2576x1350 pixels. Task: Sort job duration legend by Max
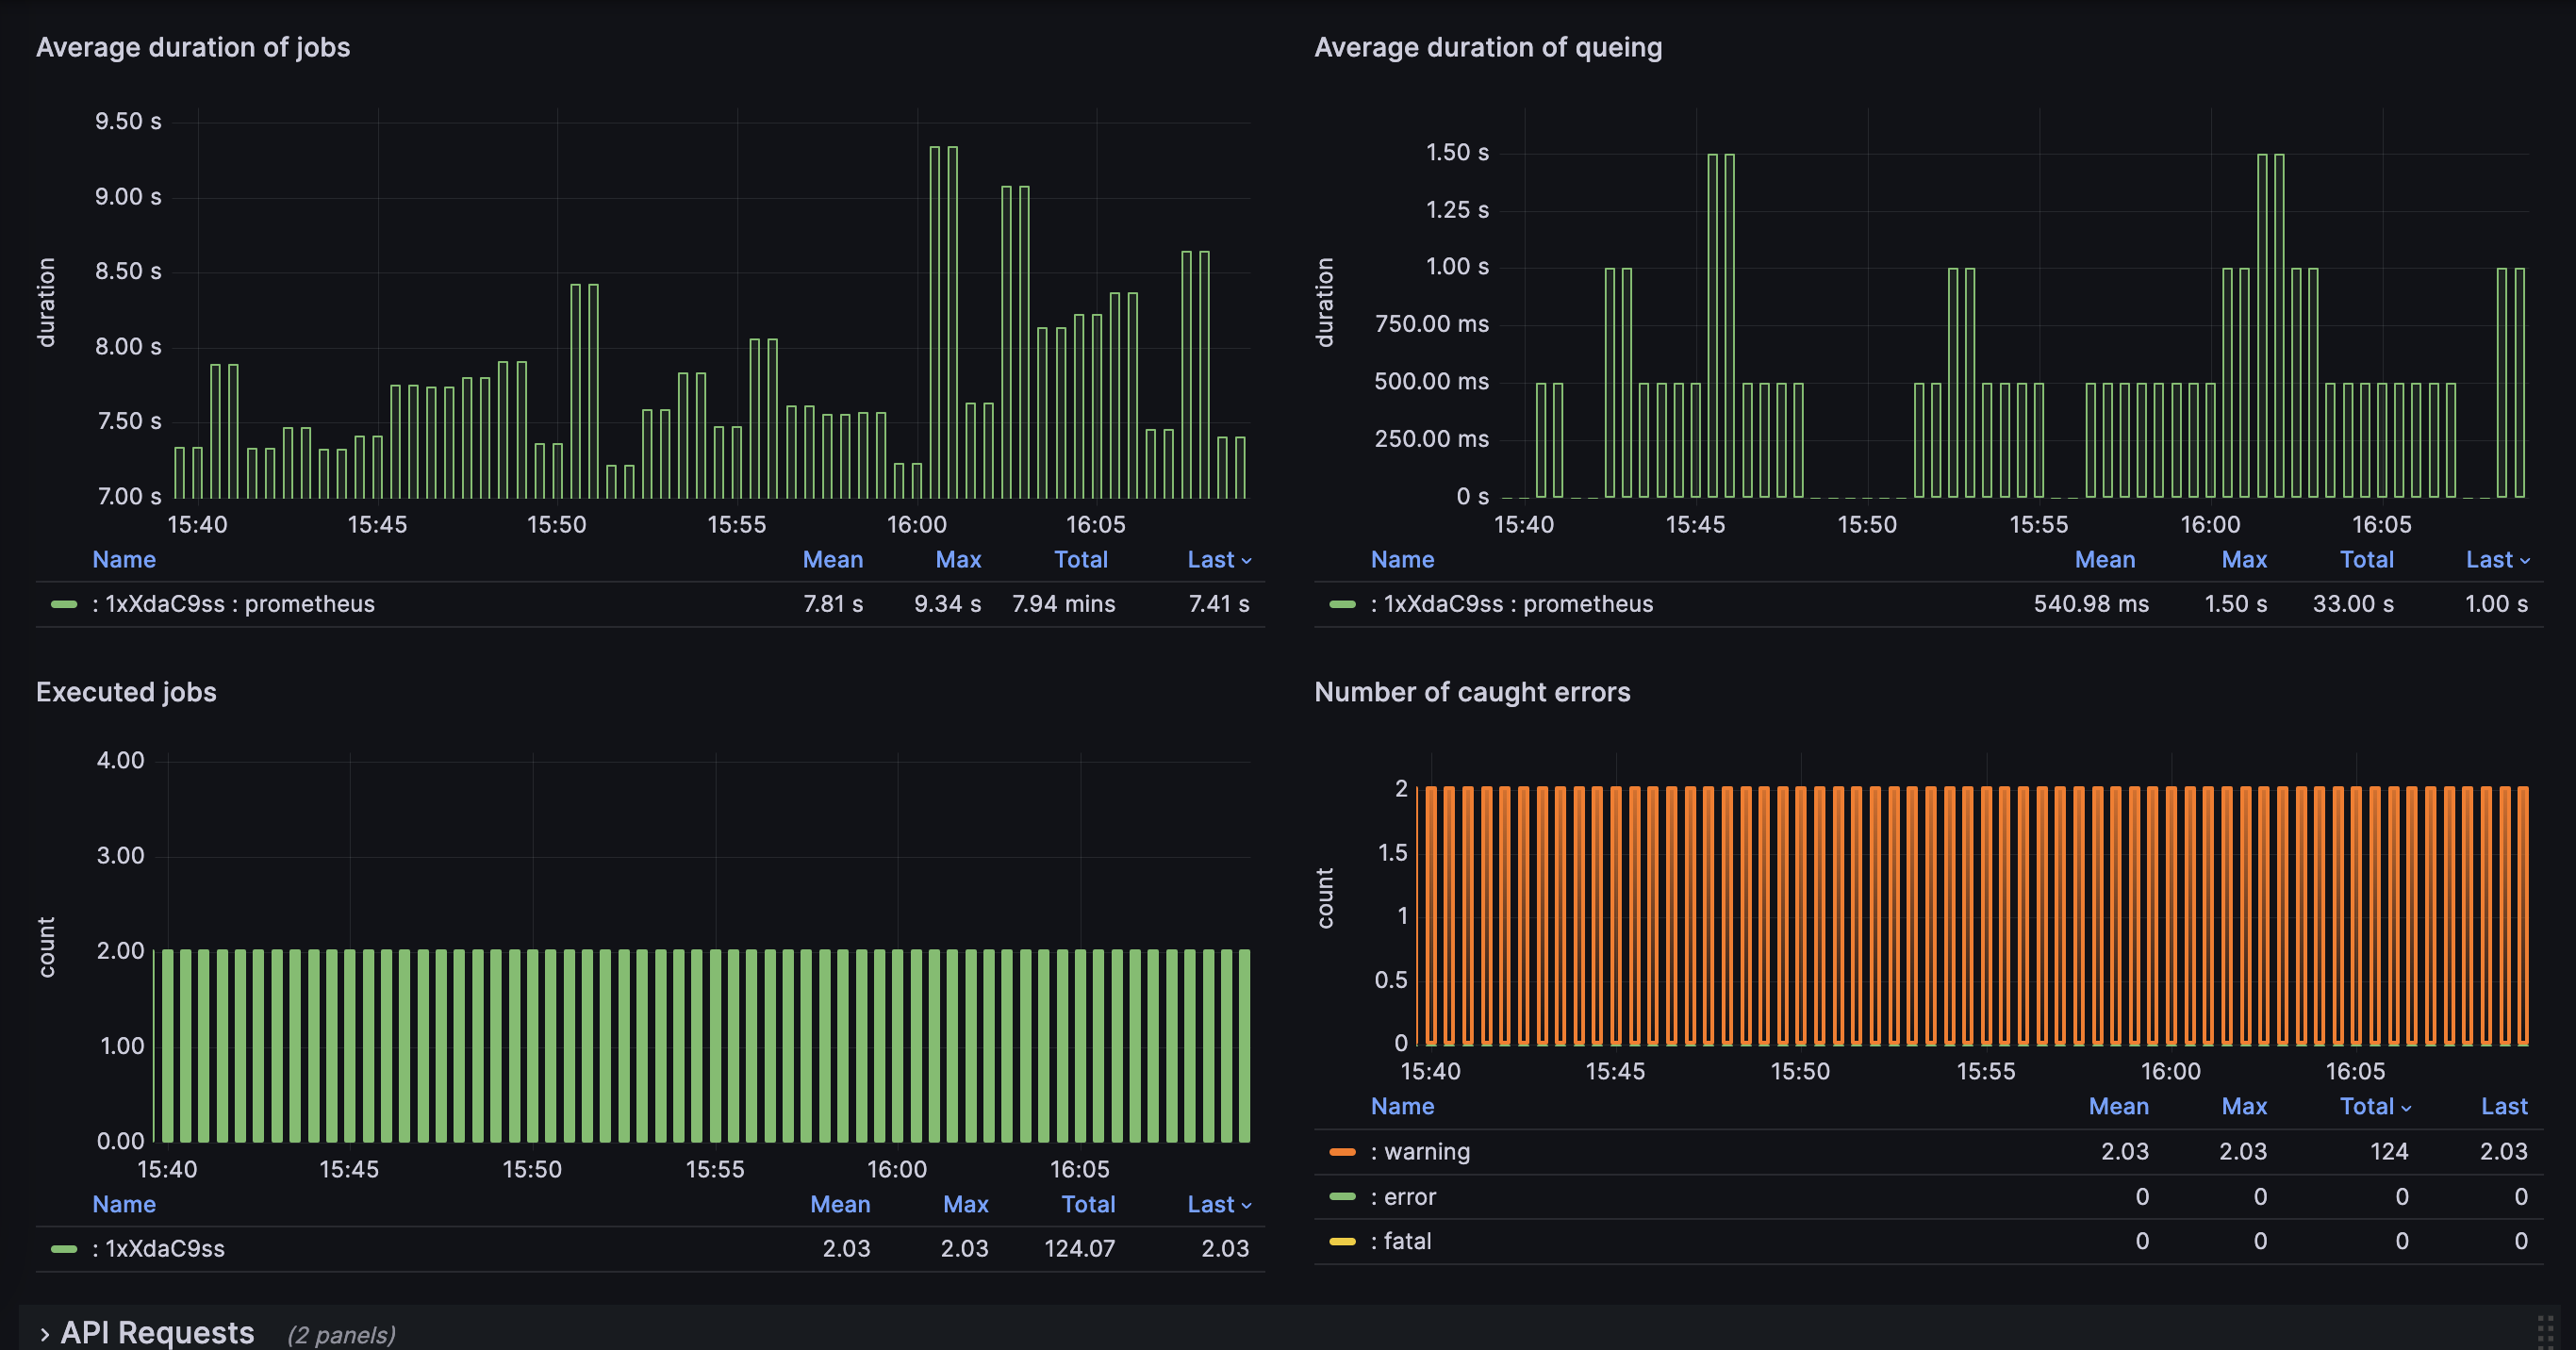click(x=957, y=560)
